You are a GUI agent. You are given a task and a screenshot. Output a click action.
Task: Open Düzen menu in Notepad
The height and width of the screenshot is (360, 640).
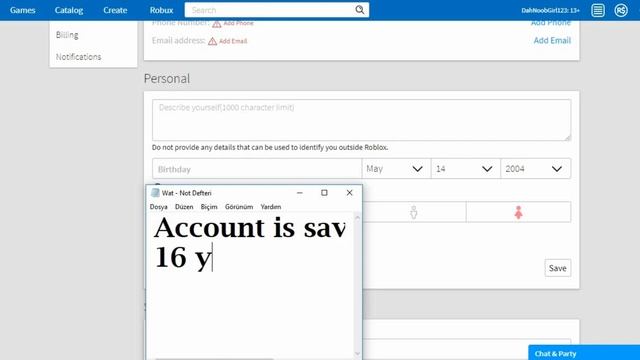(184, 207)
